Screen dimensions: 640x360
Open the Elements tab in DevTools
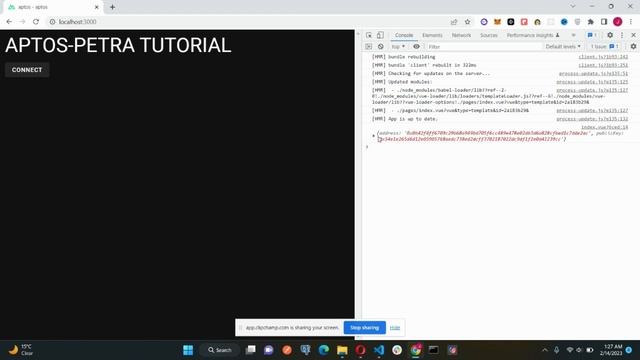[x=432, y=36]
